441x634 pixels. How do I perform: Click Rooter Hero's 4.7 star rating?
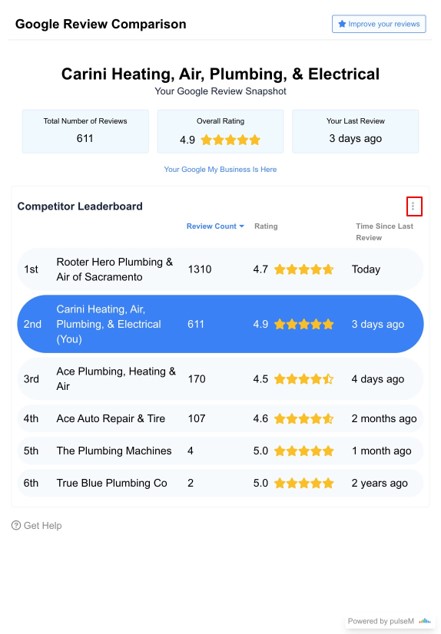click(304, 269)
